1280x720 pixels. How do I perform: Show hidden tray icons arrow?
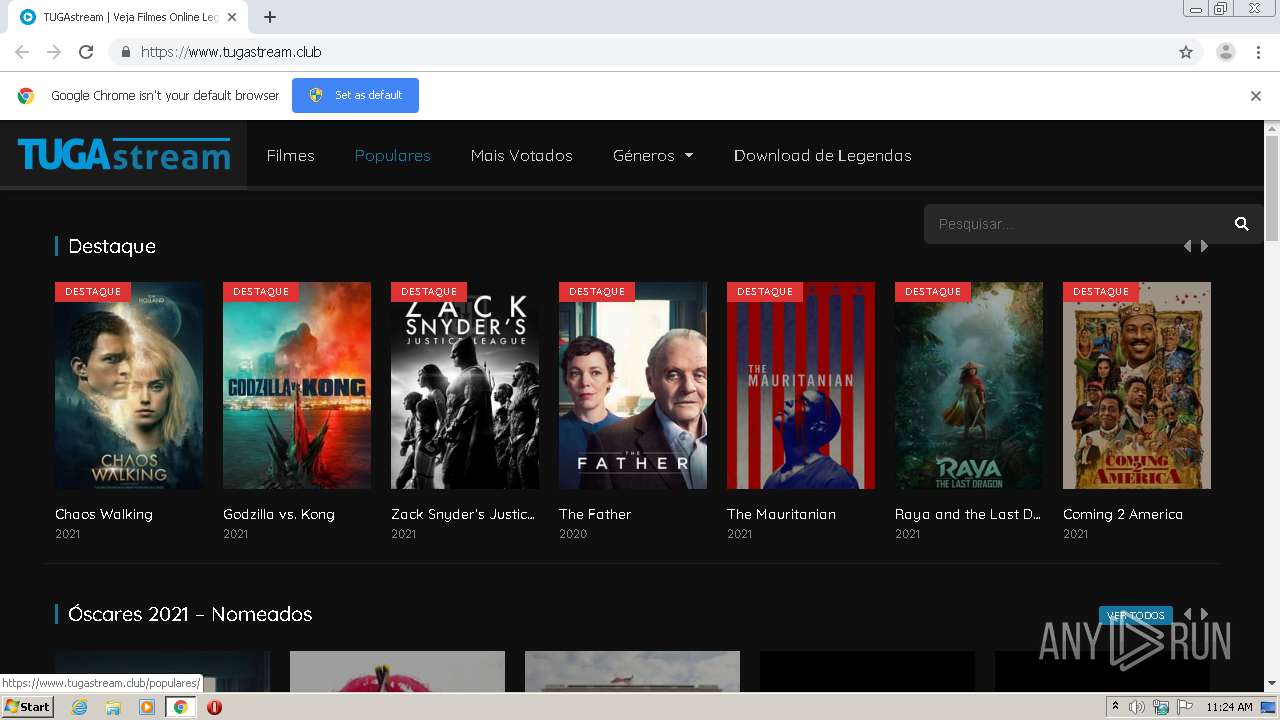(1116, 707)
